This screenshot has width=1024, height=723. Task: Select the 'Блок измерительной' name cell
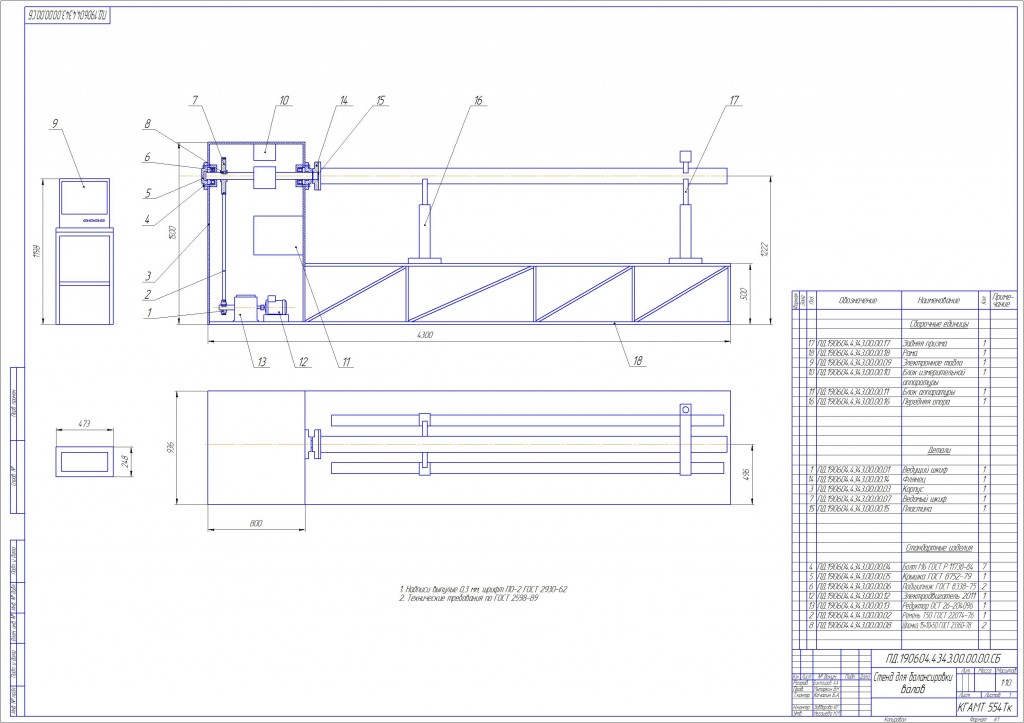pos(933,372)
